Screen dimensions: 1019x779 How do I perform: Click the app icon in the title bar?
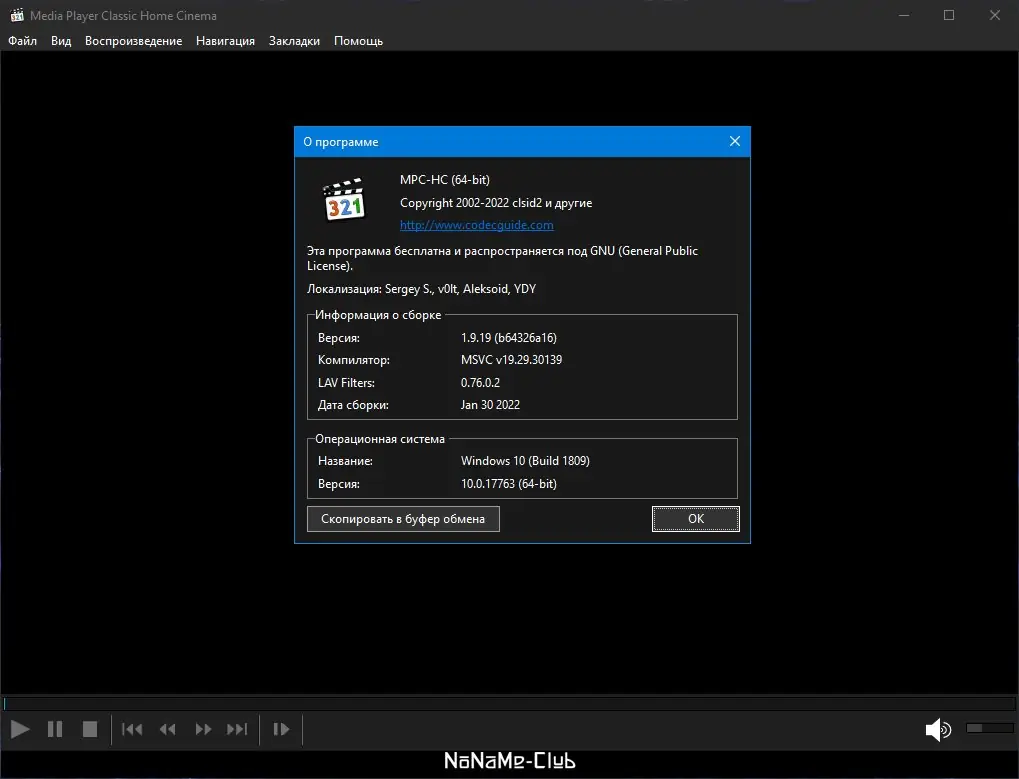click(17, 15)
